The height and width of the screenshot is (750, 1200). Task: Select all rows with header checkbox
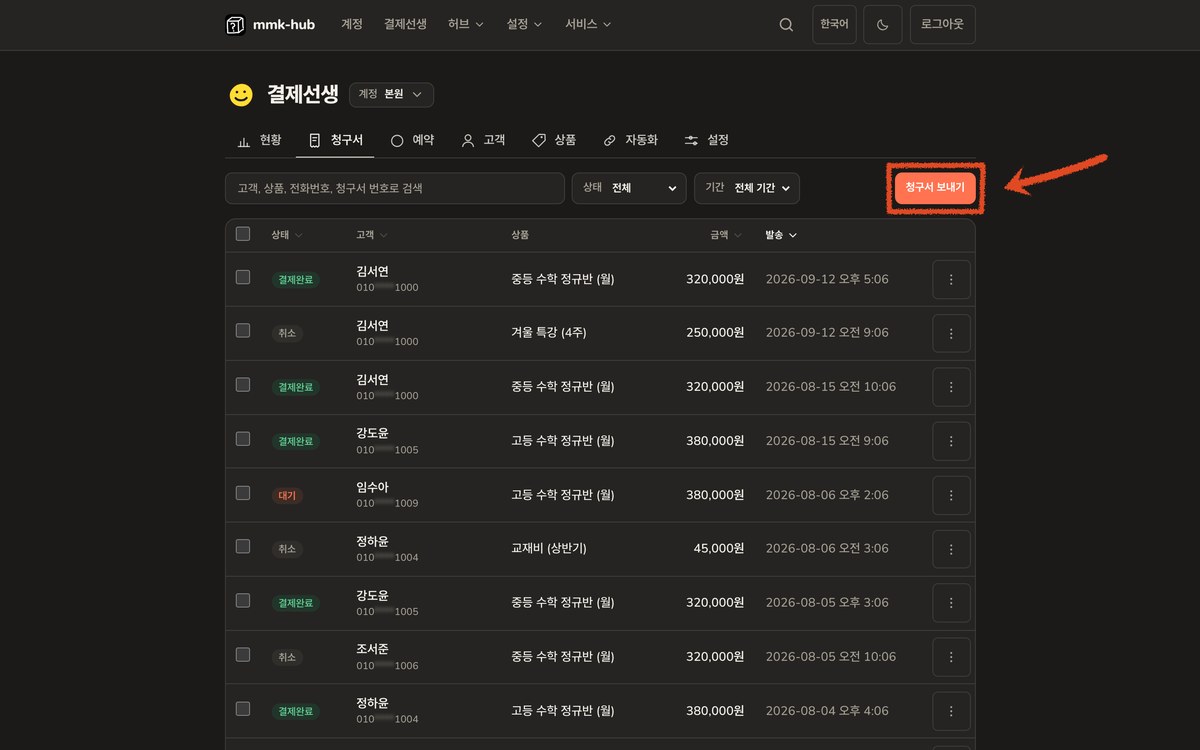(243, 234)
